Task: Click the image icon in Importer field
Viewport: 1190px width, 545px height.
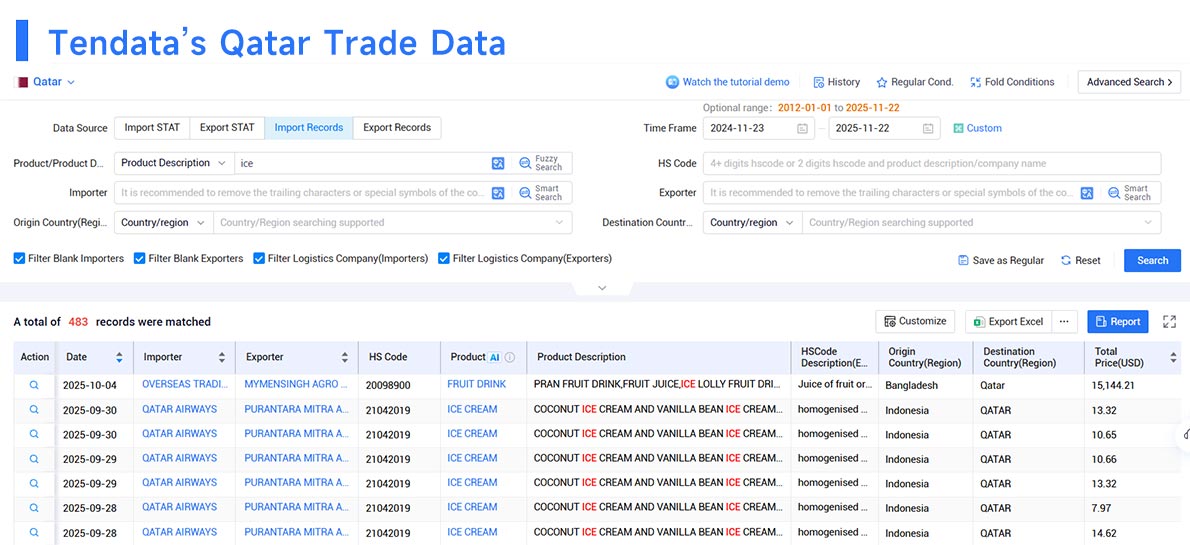Action: (x=498, y=193)
